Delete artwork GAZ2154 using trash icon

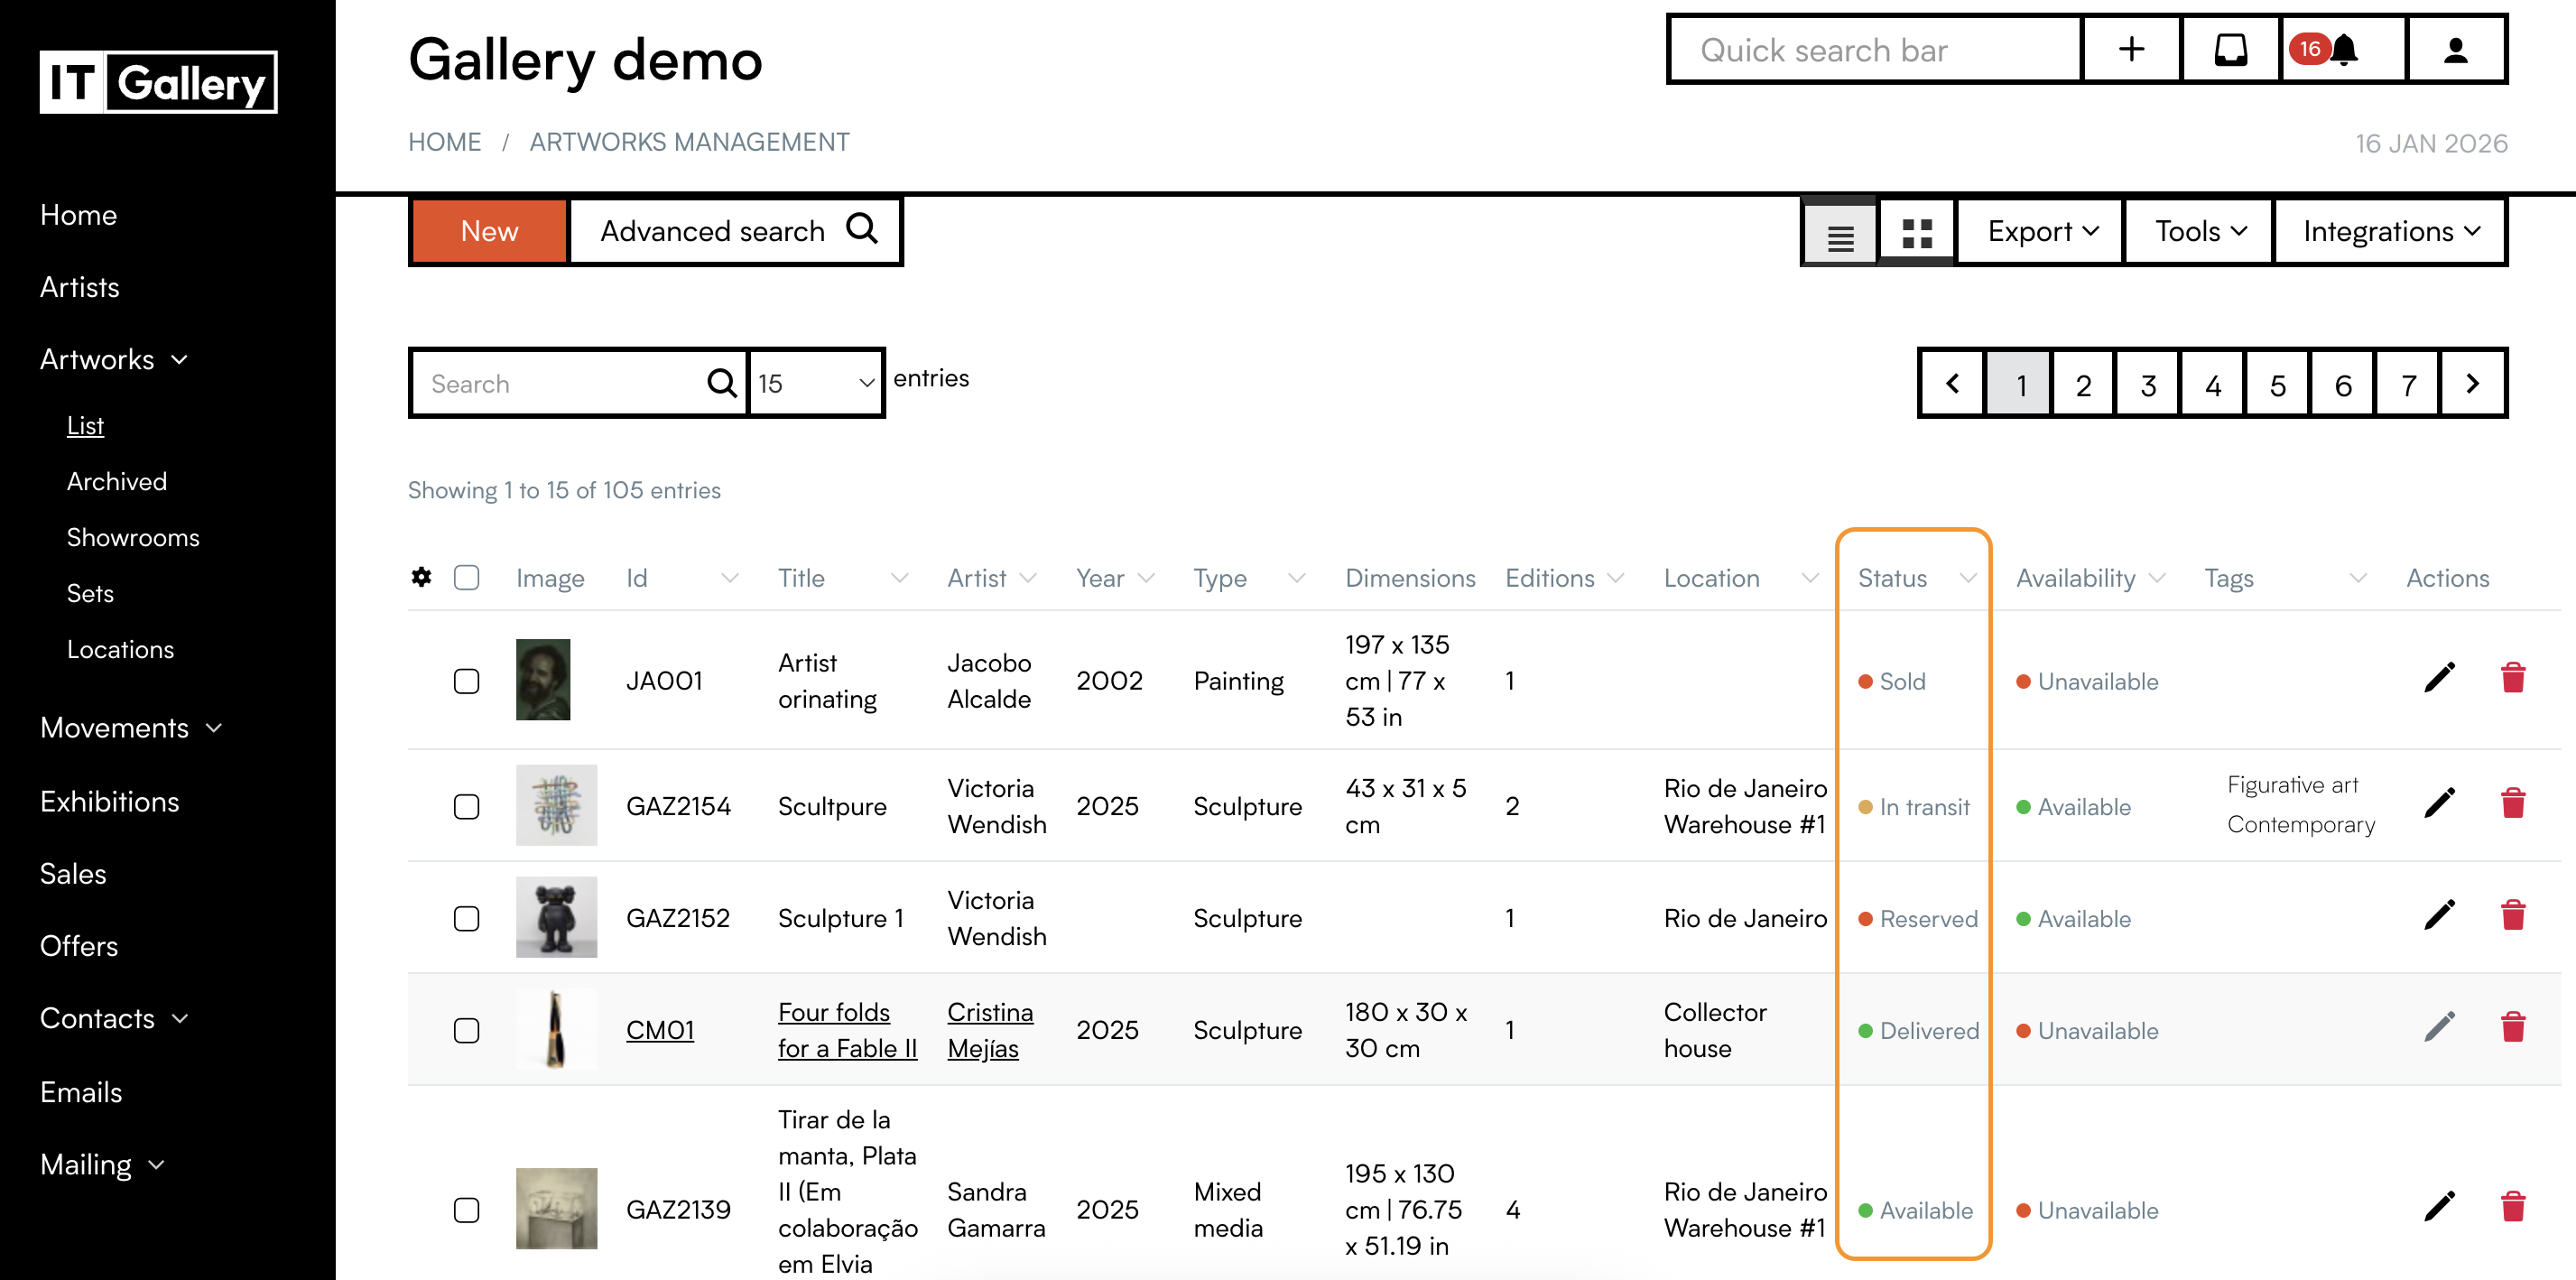[x=2513, y=804]
